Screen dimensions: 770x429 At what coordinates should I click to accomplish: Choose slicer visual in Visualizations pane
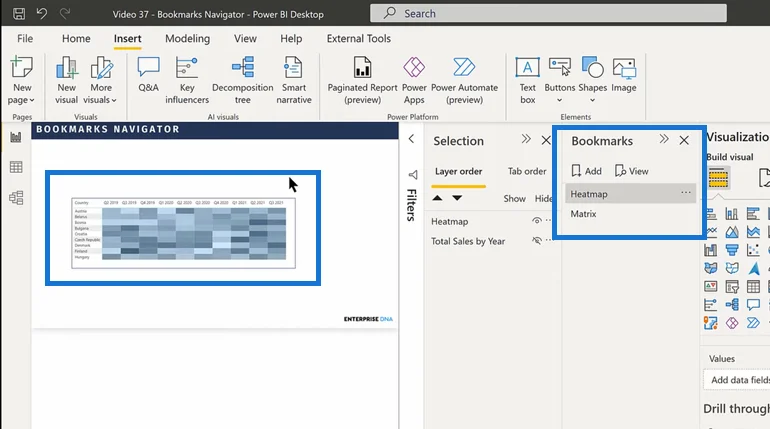pyautogui.click(x=732, y=286)
